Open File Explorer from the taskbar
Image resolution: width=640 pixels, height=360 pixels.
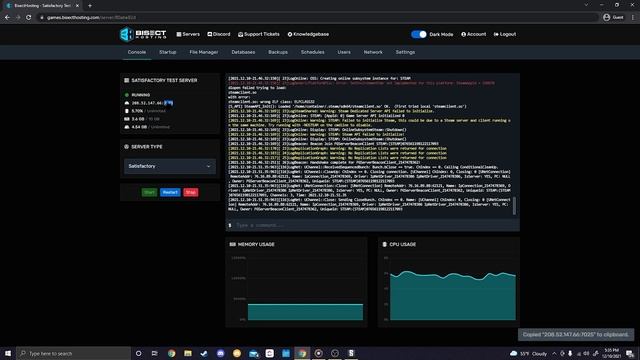pos(188,353)
